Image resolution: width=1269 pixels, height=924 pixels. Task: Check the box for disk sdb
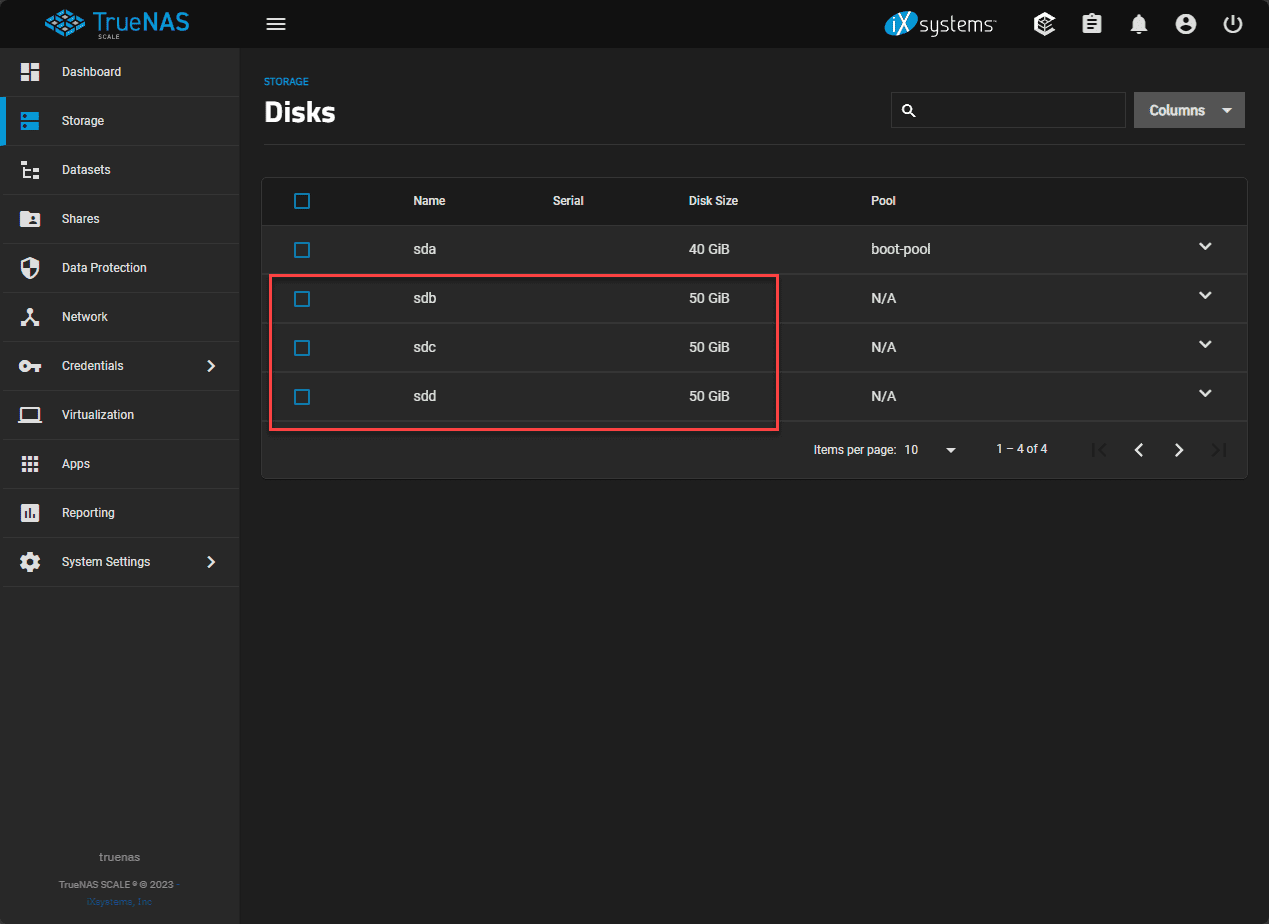302,299
